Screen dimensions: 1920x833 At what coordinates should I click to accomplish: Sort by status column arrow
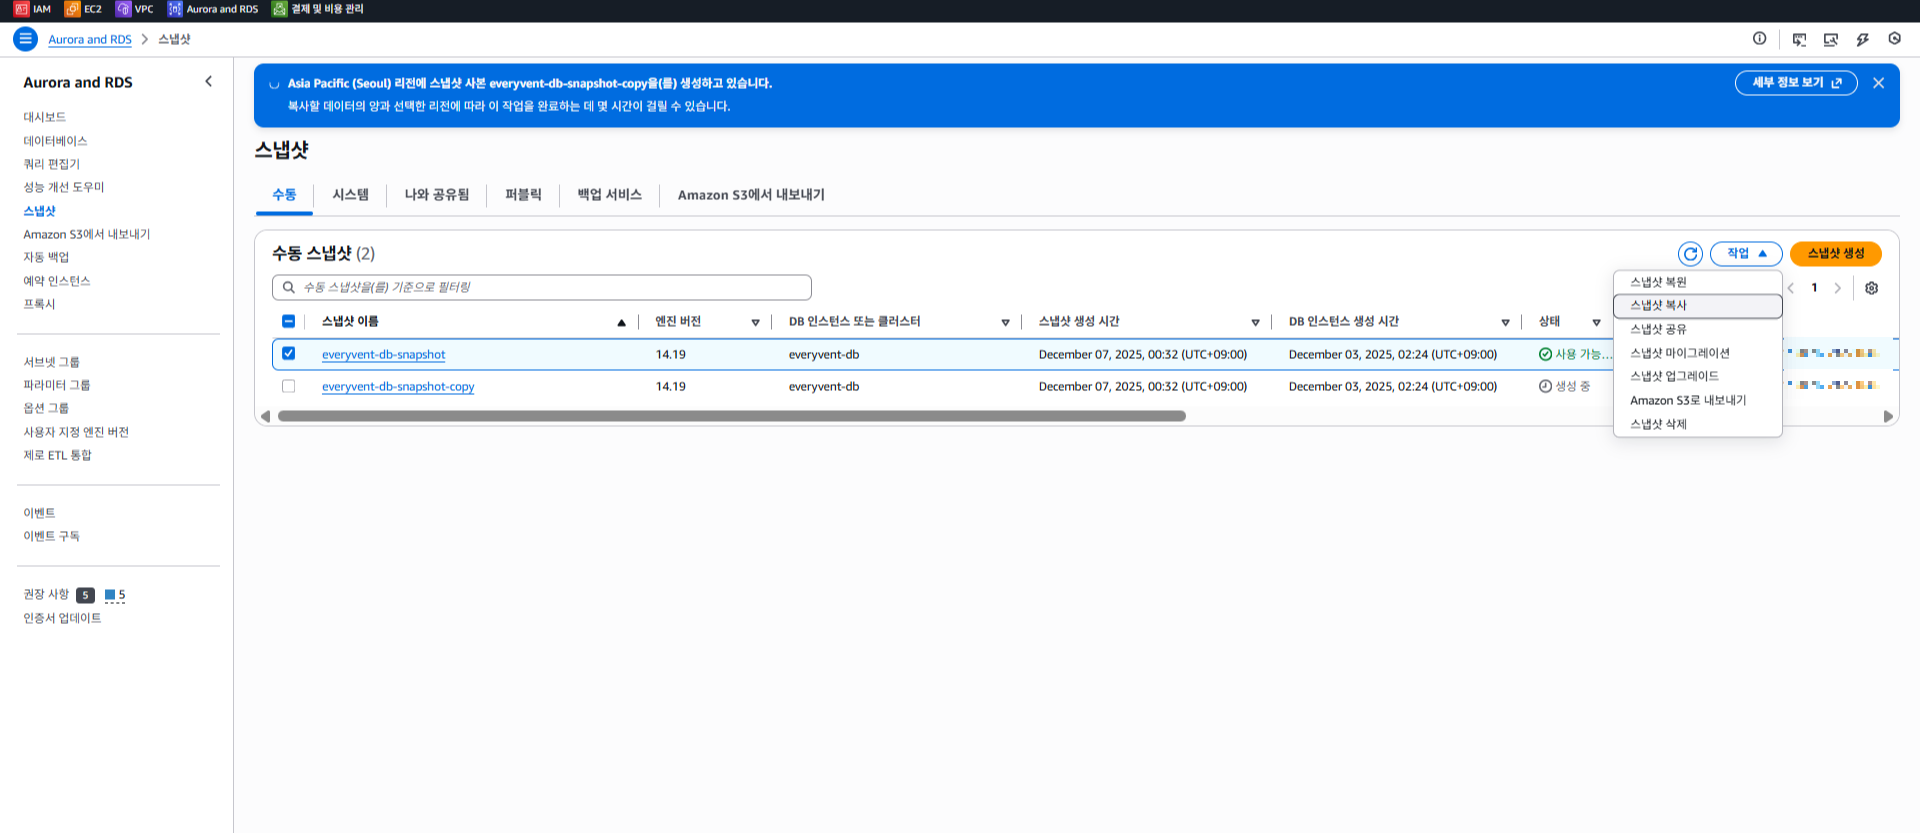1596,322
